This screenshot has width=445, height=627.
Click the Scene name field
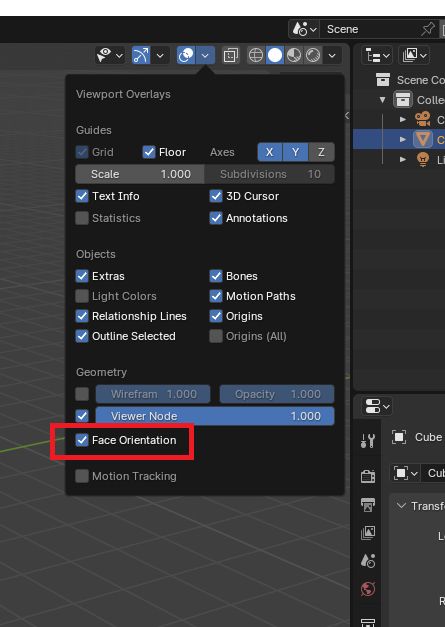coord(368,29)
